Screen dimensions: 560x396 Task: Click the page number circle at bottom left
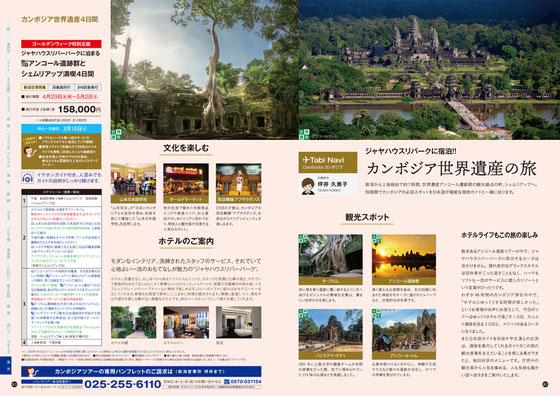point(14,384)
